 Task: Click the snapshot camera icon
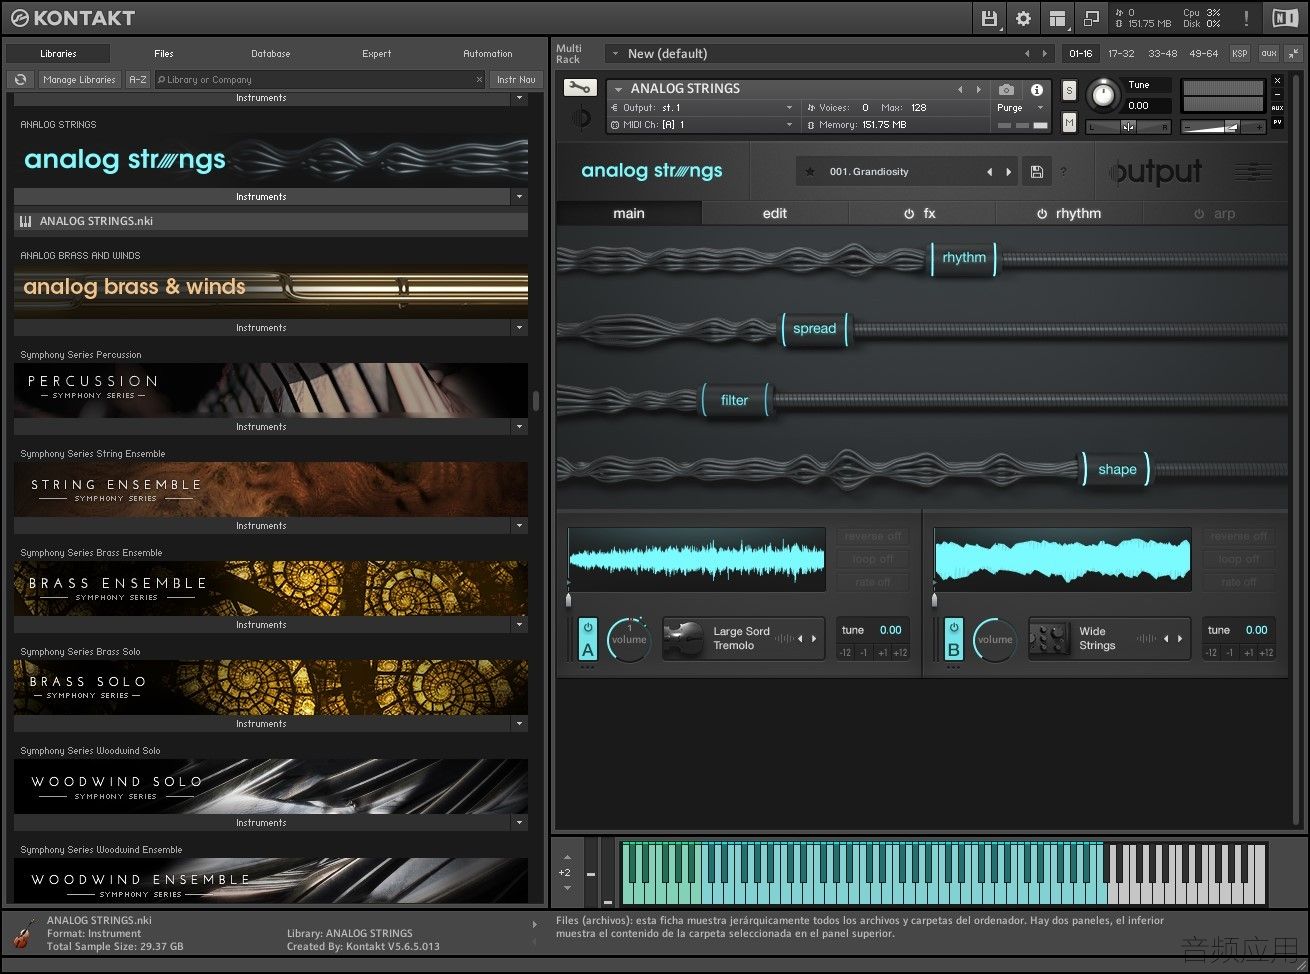coord(1006,89)
